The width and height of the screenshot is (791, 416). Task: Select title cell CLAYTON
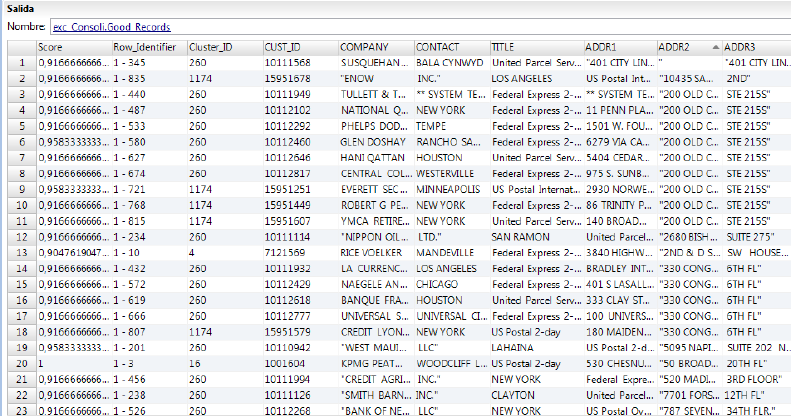537,395
